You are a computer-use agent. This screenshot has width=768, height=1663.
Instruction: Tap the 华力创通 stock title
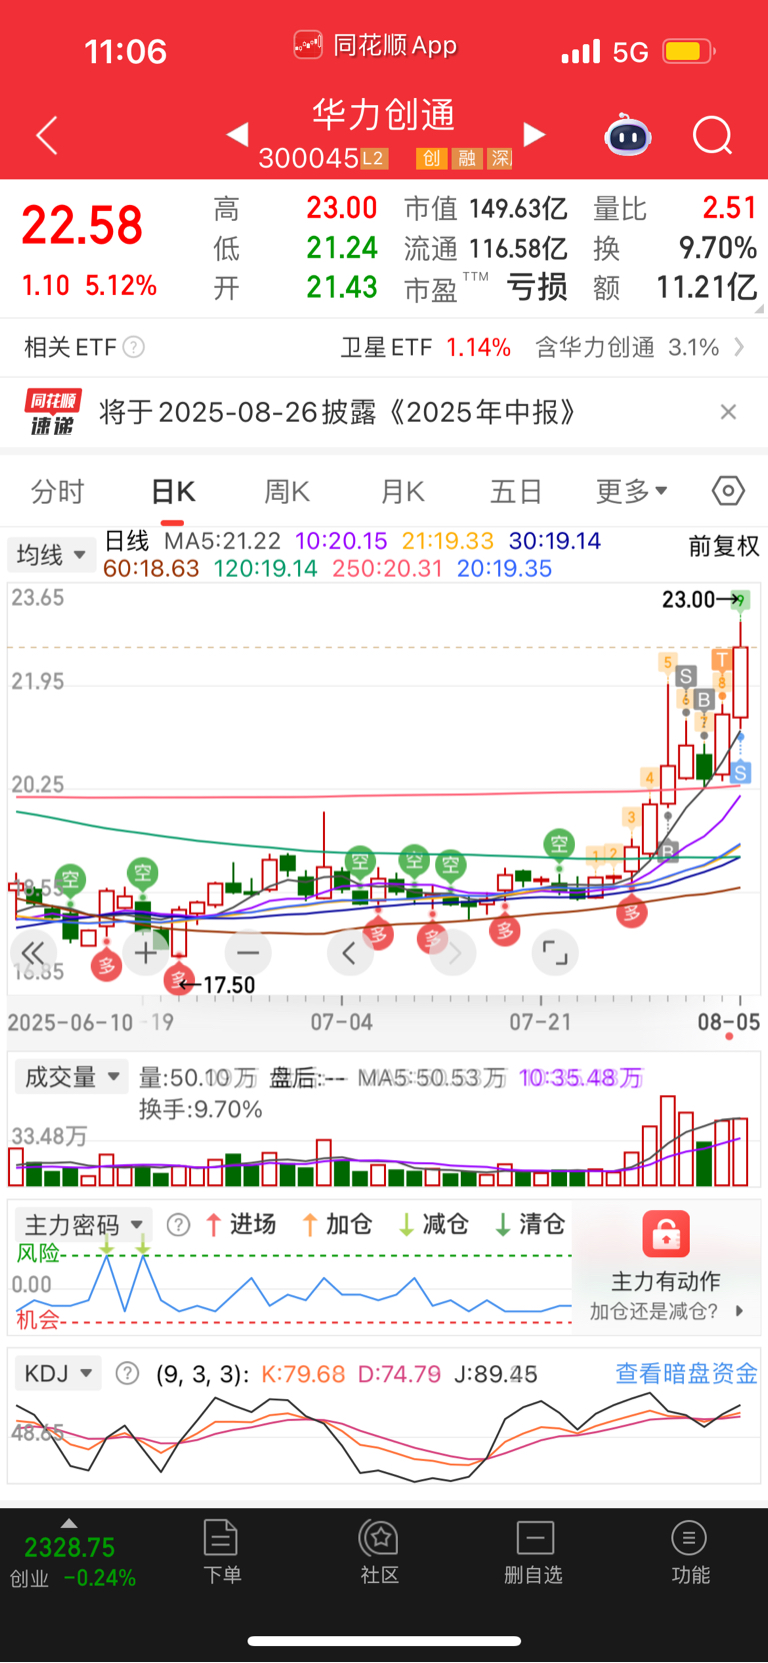[x=384, y=114]
